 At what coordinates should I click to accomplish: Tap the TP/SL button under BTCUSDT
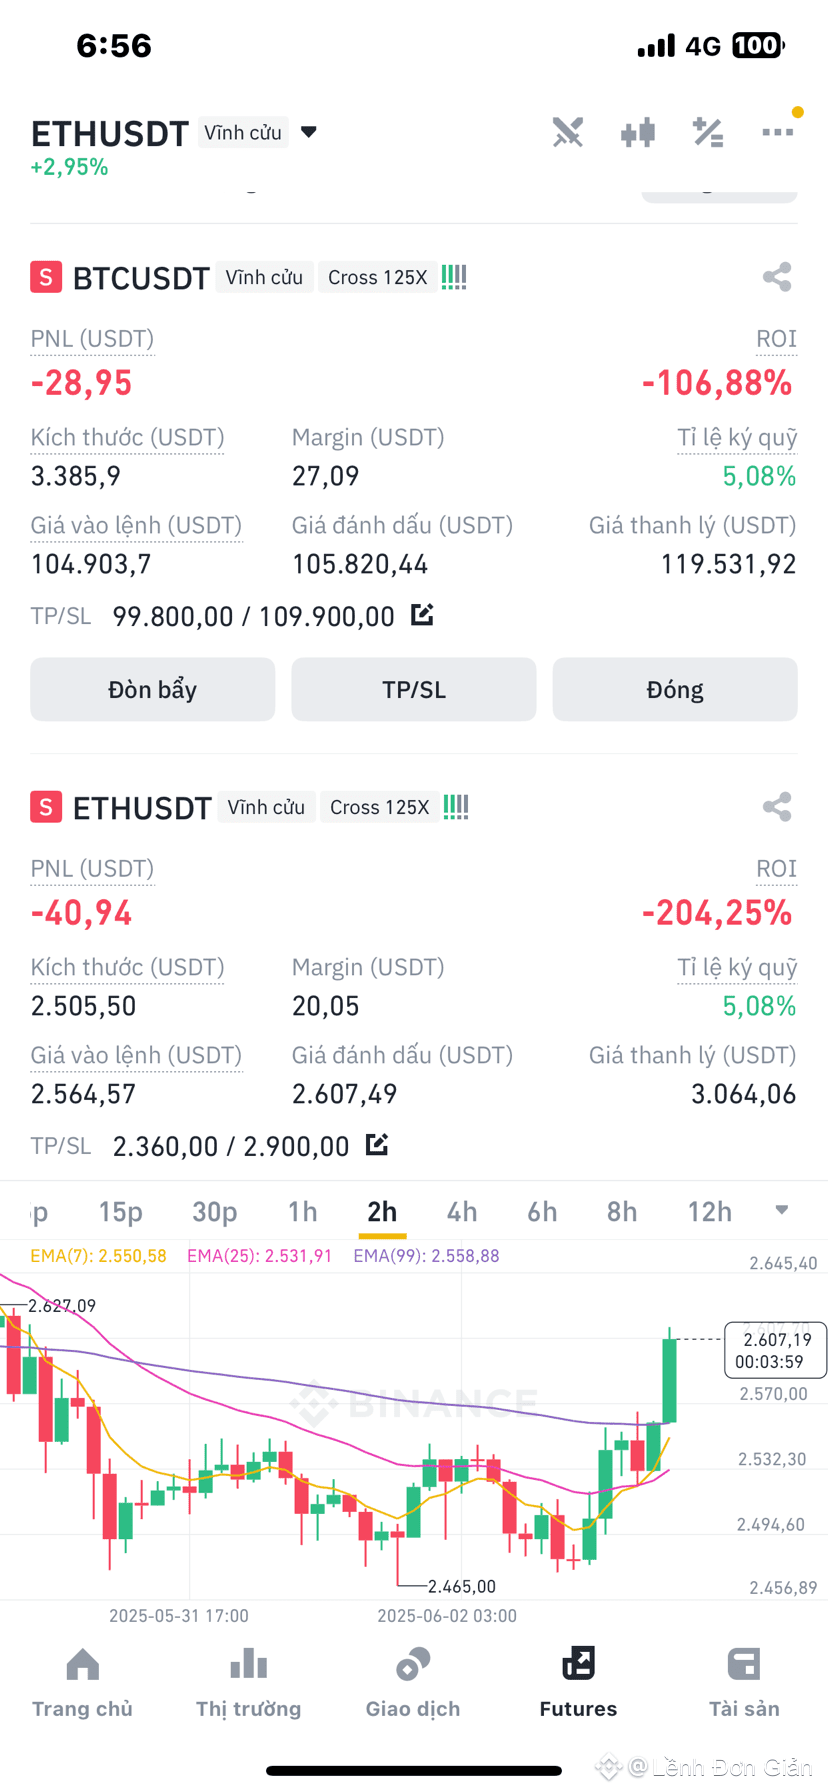pos(414,689)
